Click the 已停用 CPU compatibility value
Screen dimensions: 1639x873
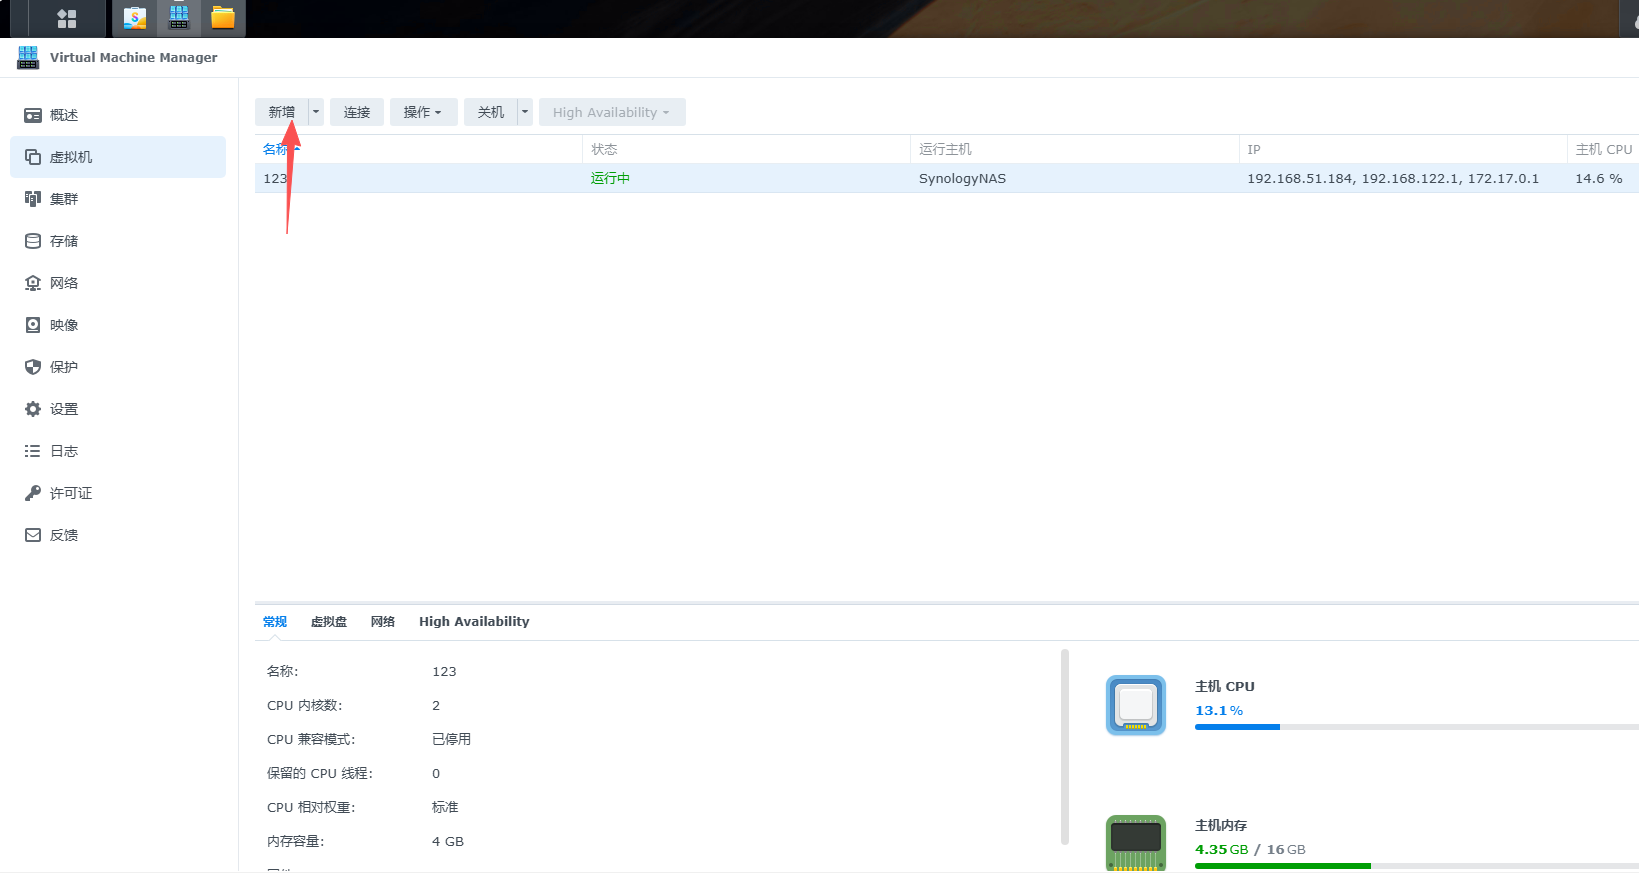pos(451,739)
